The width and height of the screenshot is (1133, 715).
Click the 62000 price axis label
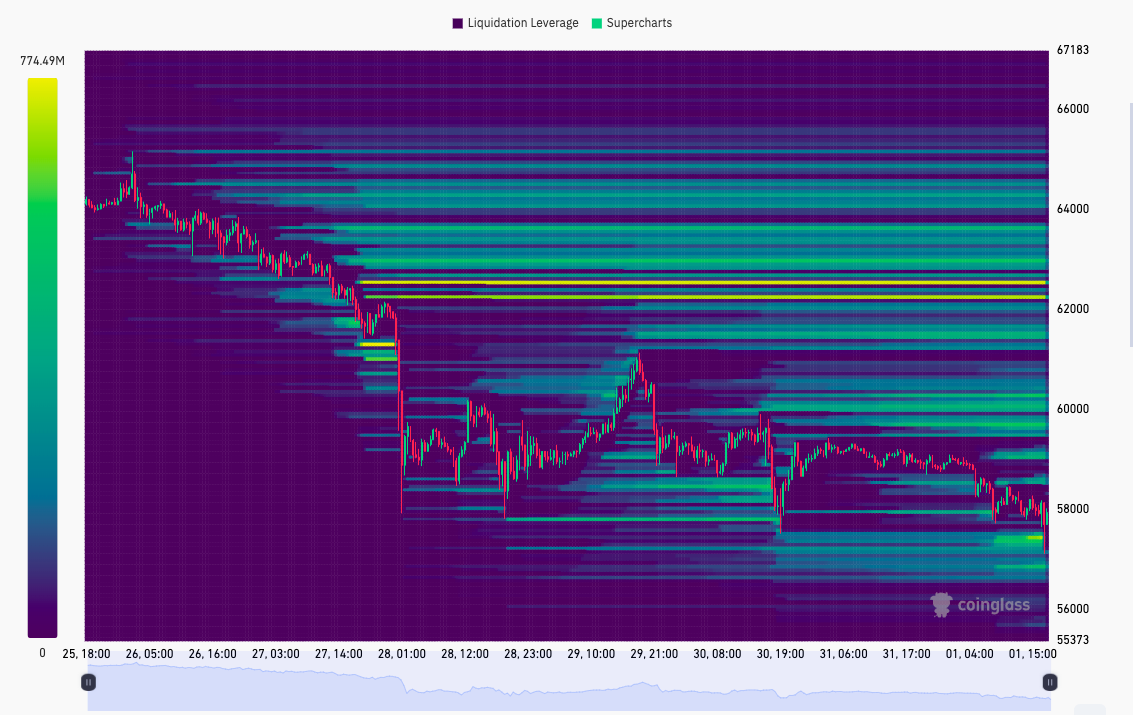tap(1072, 309)
